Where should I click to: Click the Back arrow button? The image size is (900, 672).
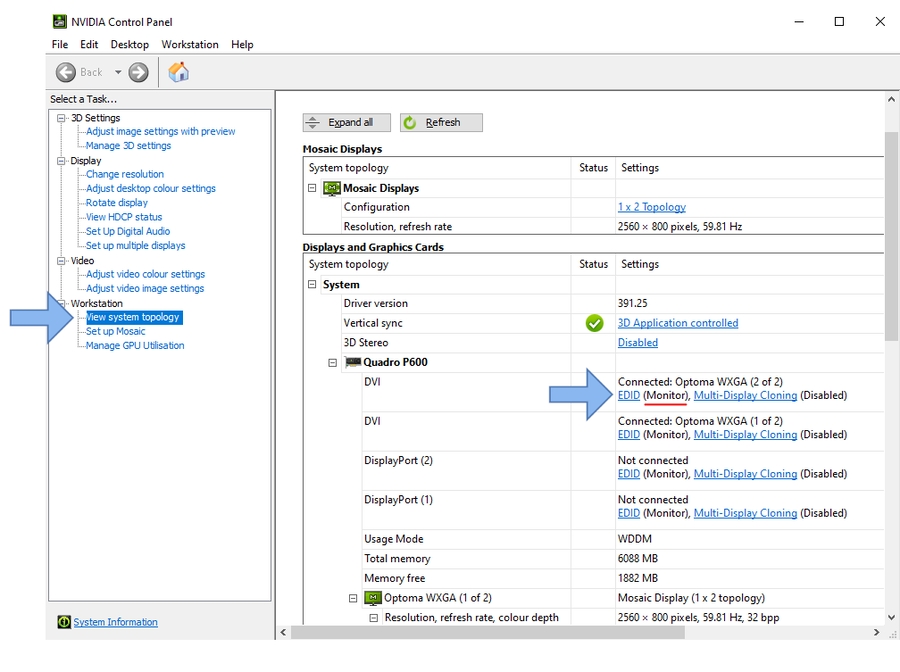click(66, 72)
